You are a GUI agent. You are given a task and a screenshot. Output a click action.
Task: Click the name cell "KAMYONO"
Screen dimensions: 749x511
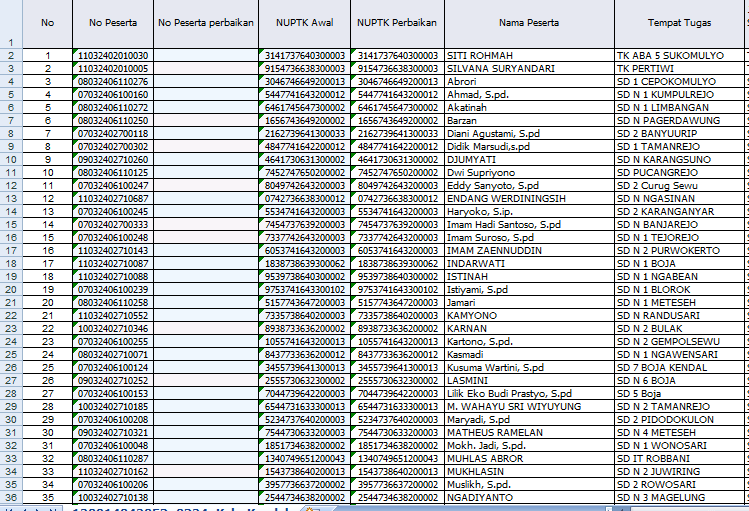click(x=529, y=316)
